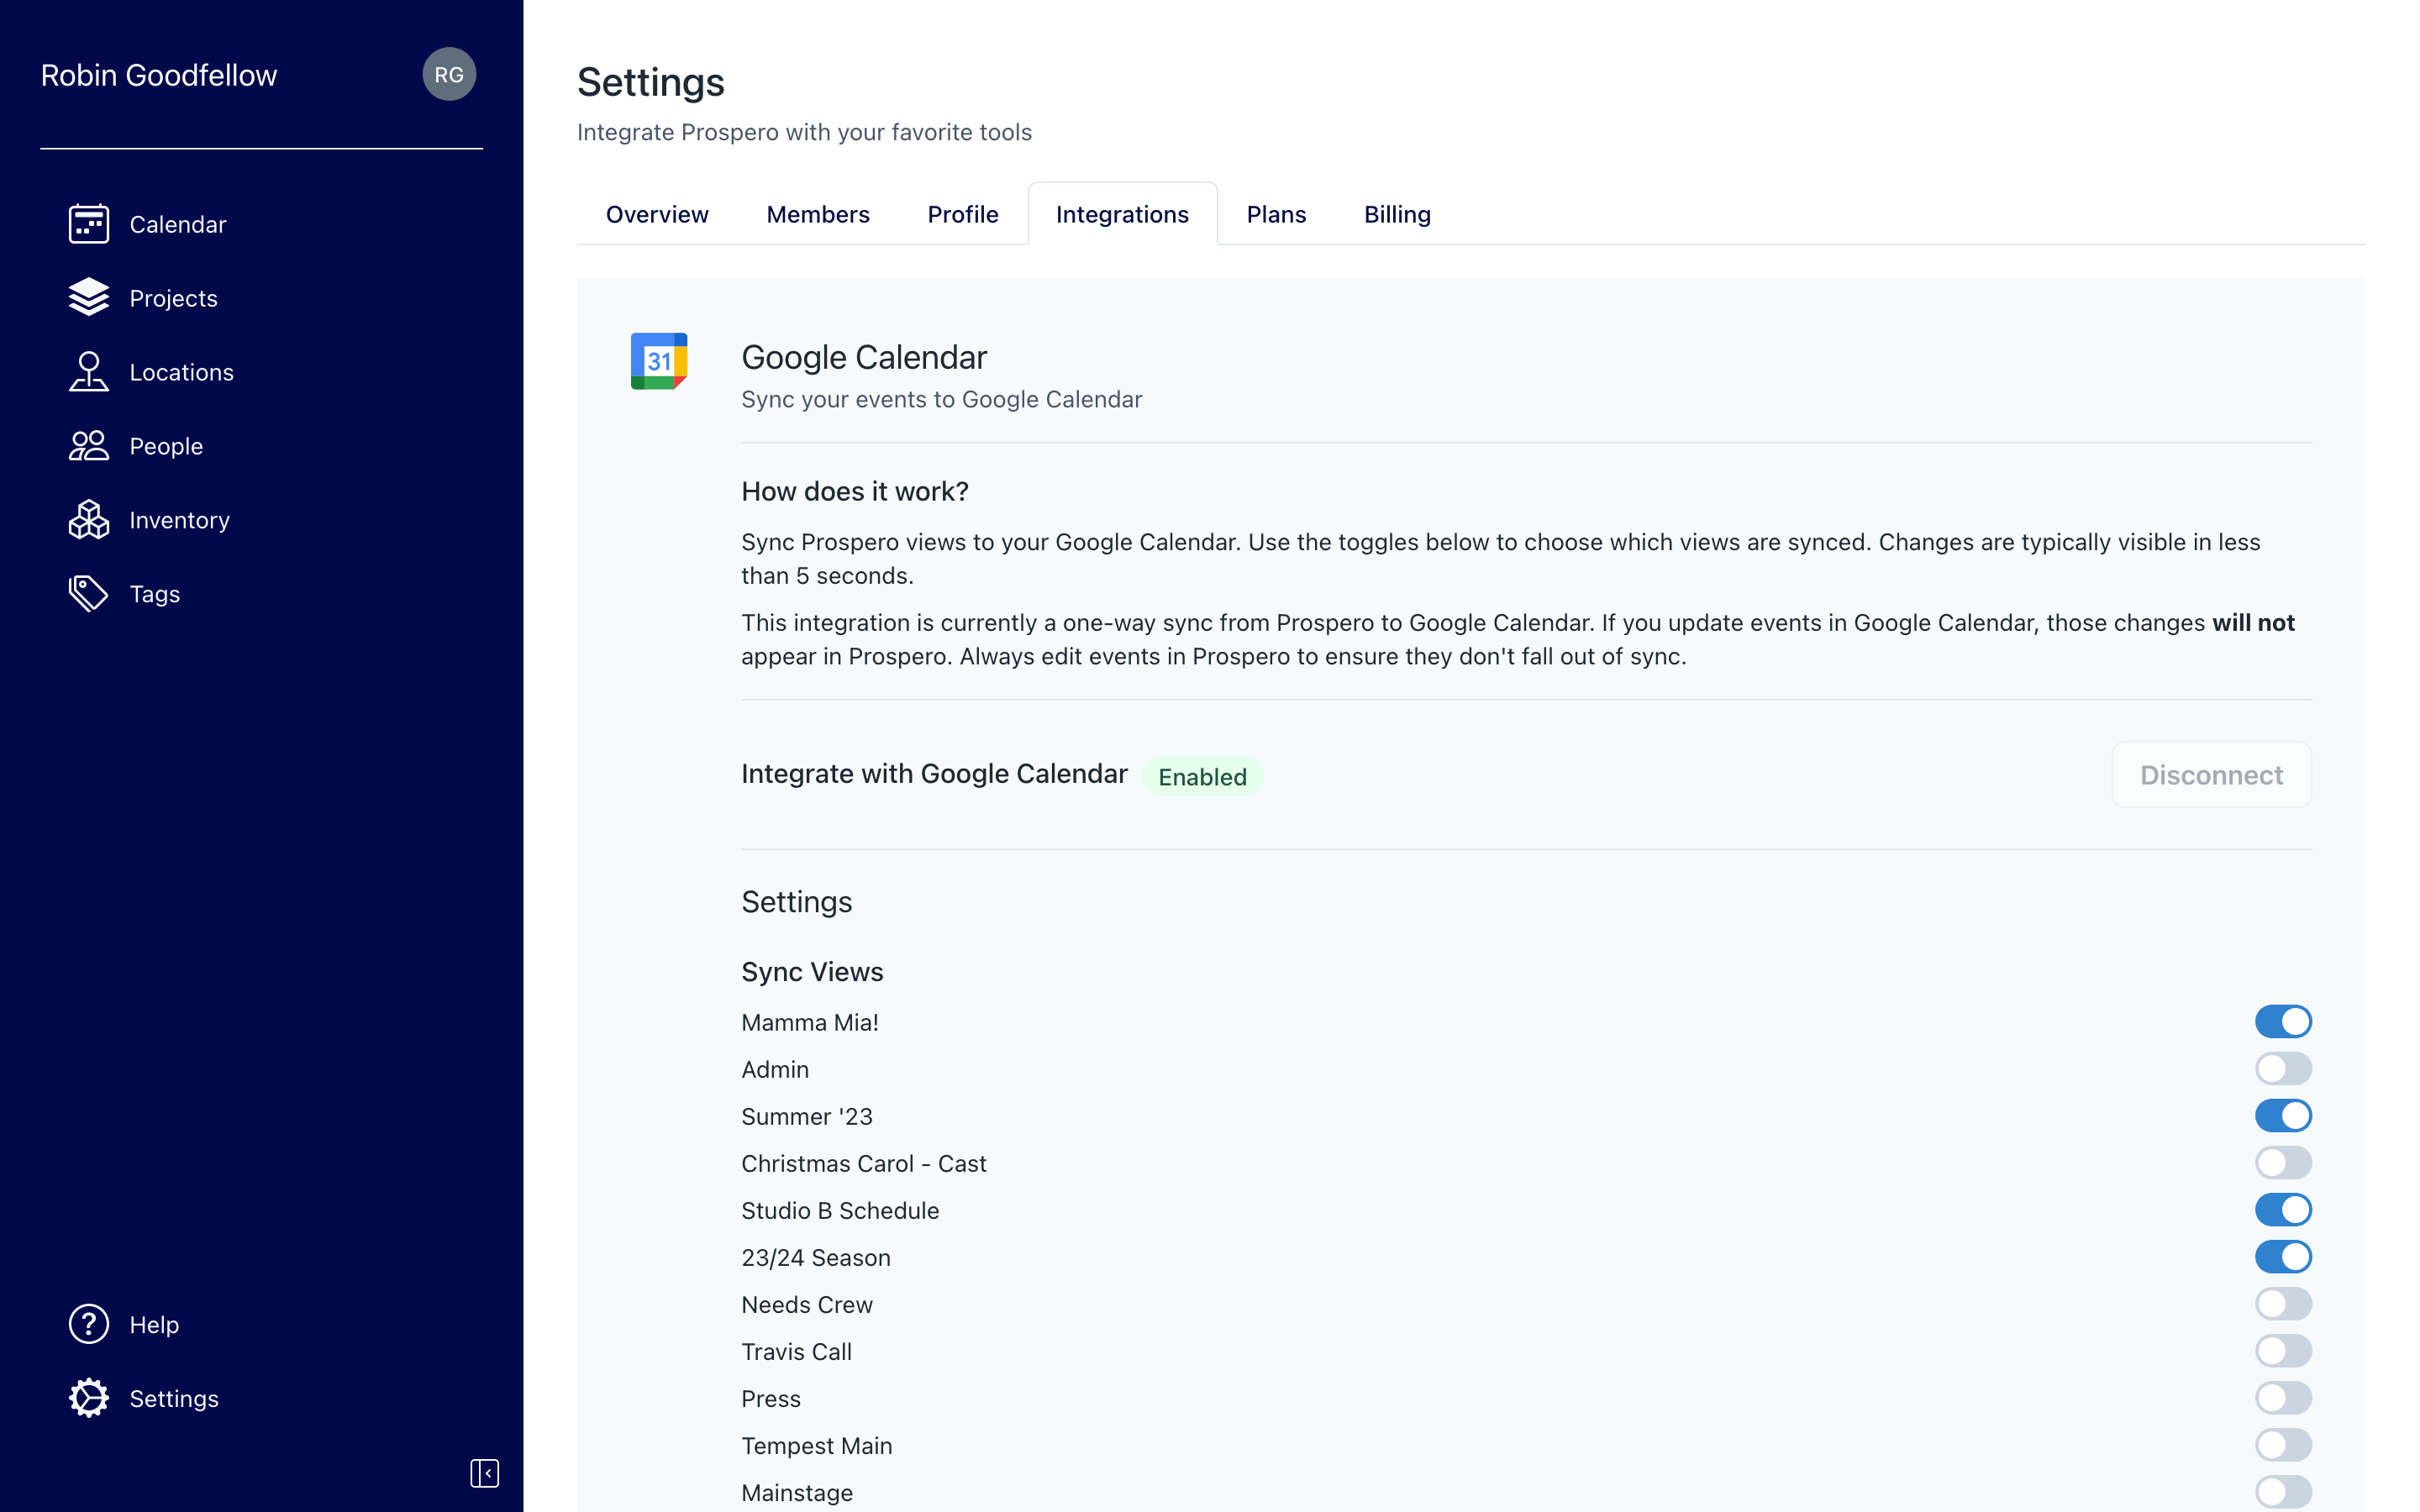
Task: Toggle the Summer '23 sync view off
Action: [x=2282, y=1115]
